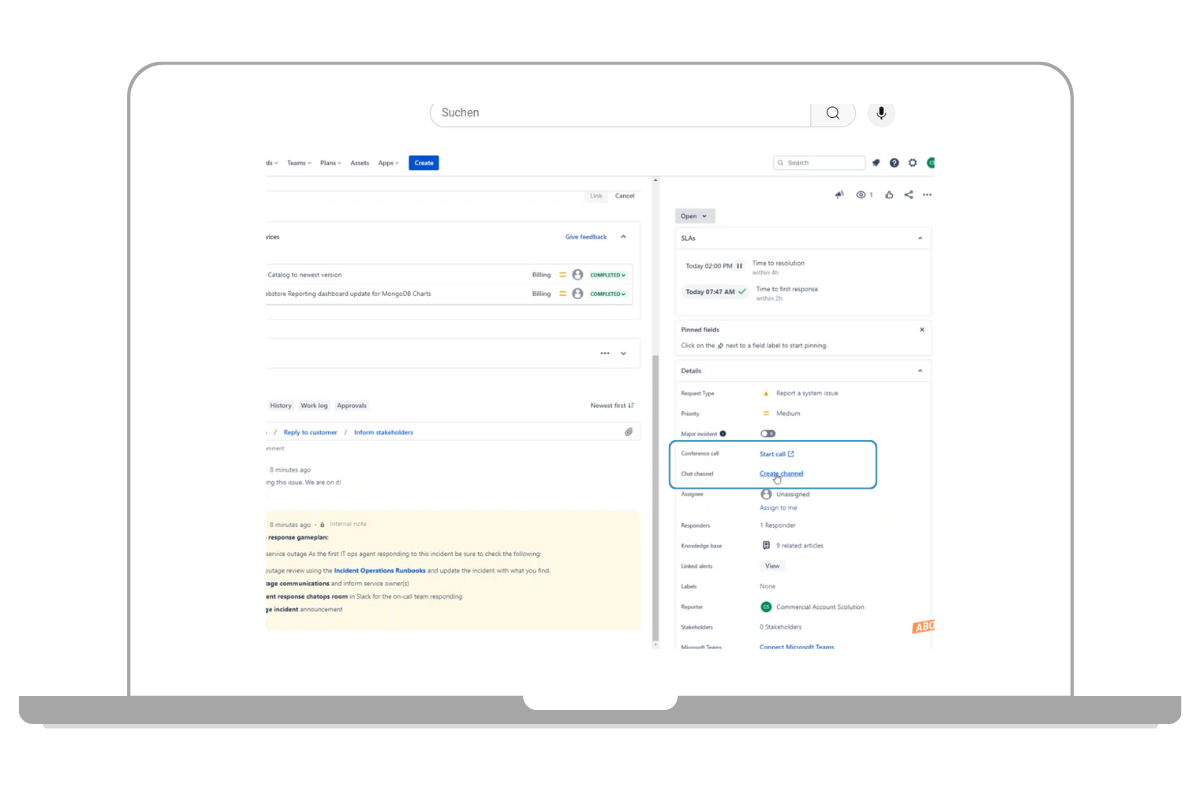This screenshot has height=790, width=1200.
Task: Click the Give feedback link
Action: point(586,237)
